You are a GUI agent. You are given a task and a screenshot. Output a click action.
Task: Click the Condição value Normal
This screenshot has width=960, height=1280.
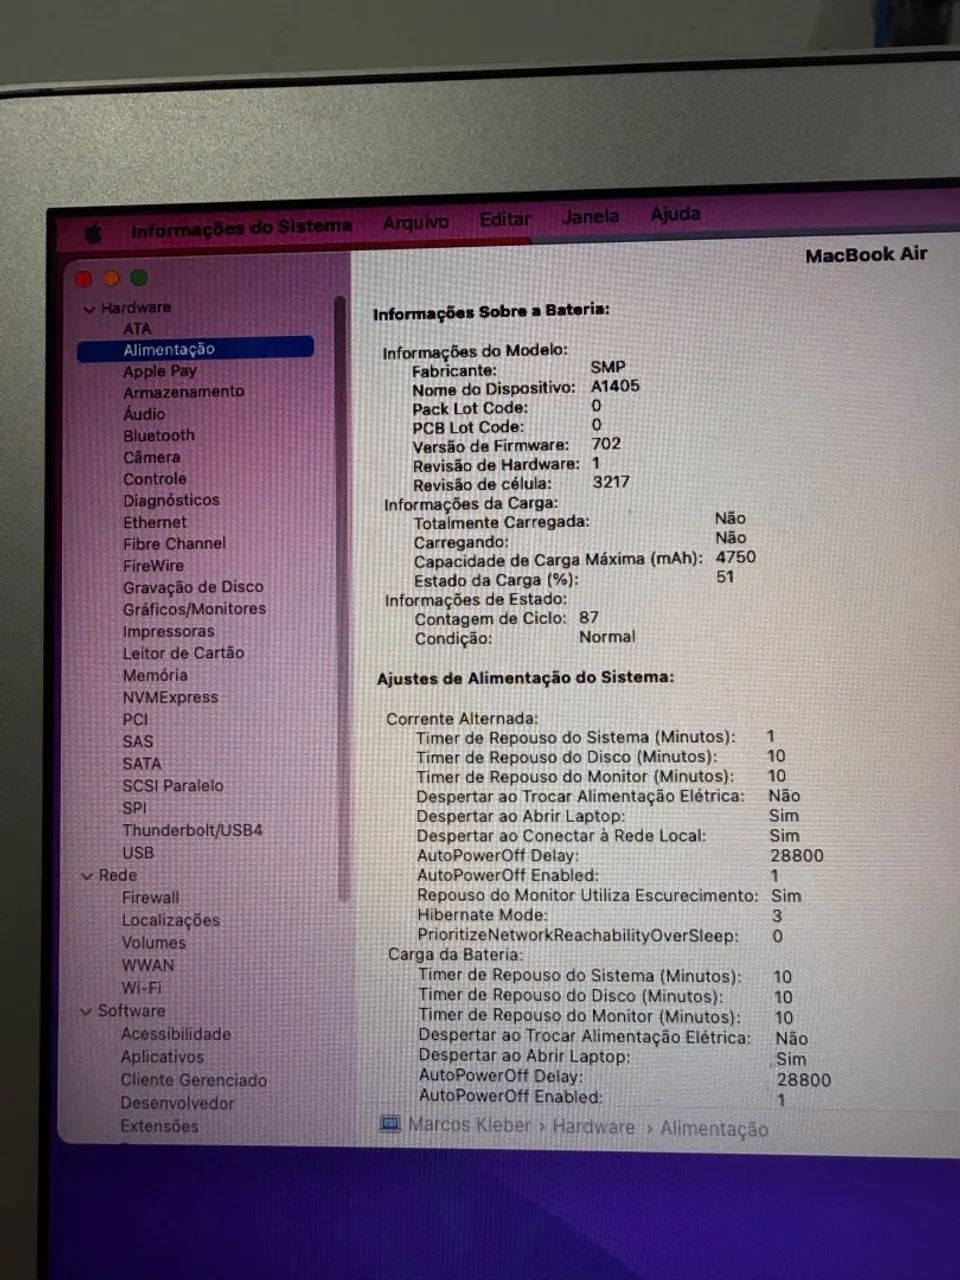pyautogui.click(x=607, y=637)
